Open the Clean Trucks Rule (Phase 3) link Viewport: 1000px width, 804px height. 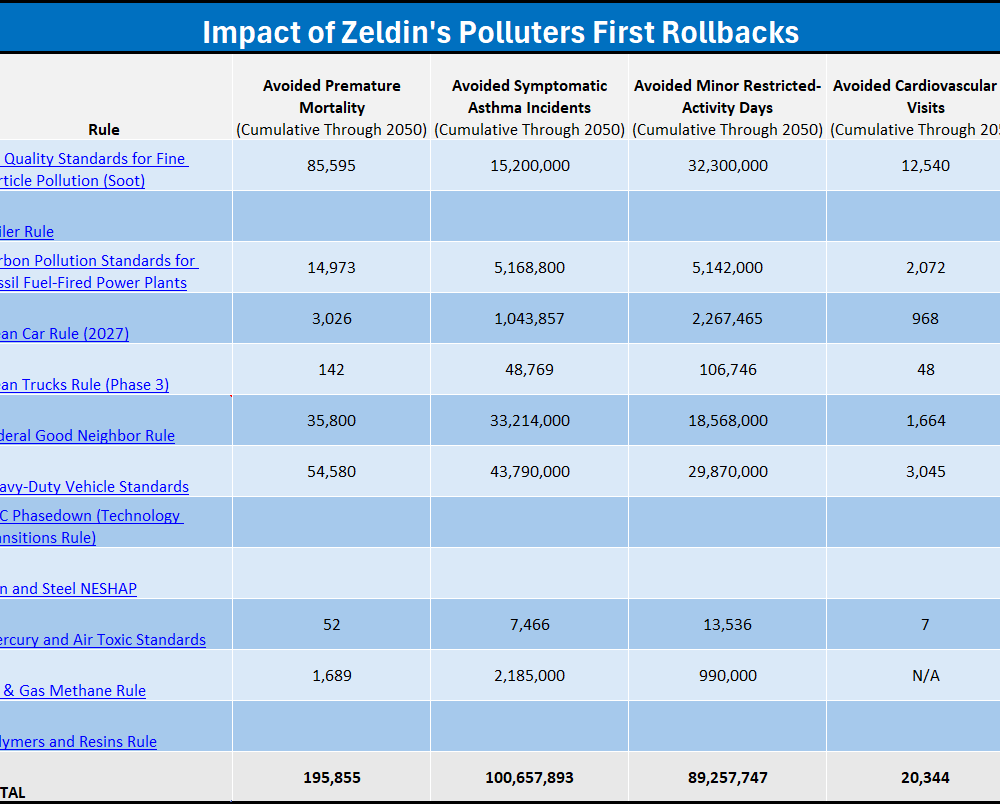pos(84,384)
